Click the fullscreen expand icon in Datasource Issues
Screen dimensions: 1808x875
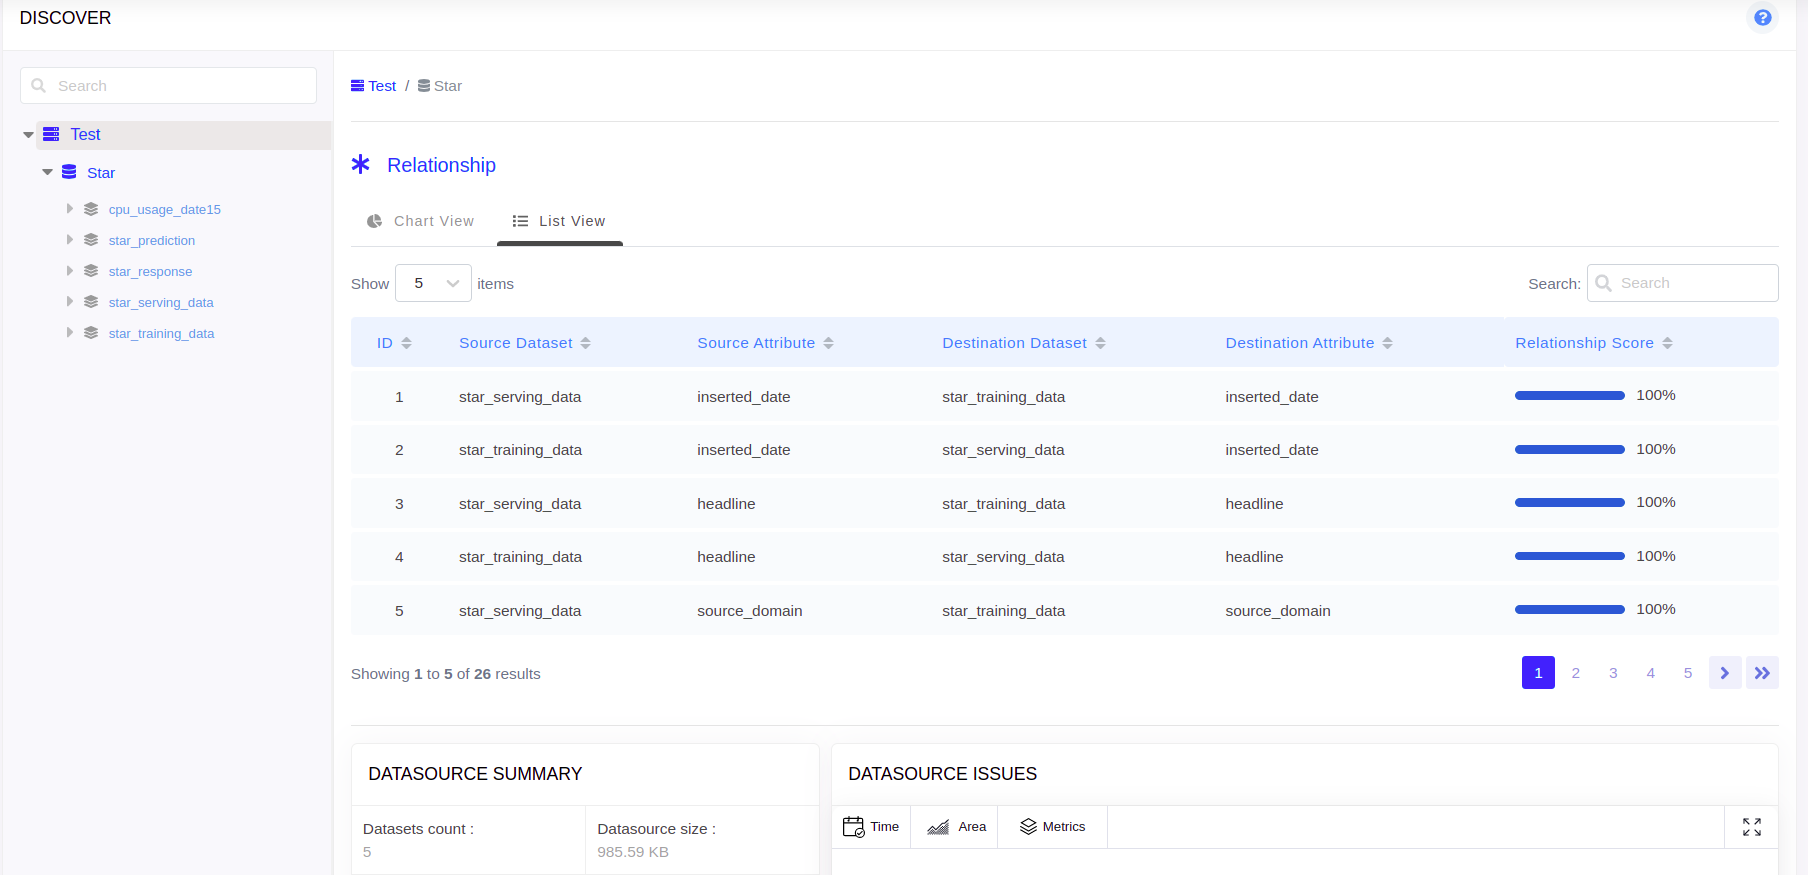1751,827
